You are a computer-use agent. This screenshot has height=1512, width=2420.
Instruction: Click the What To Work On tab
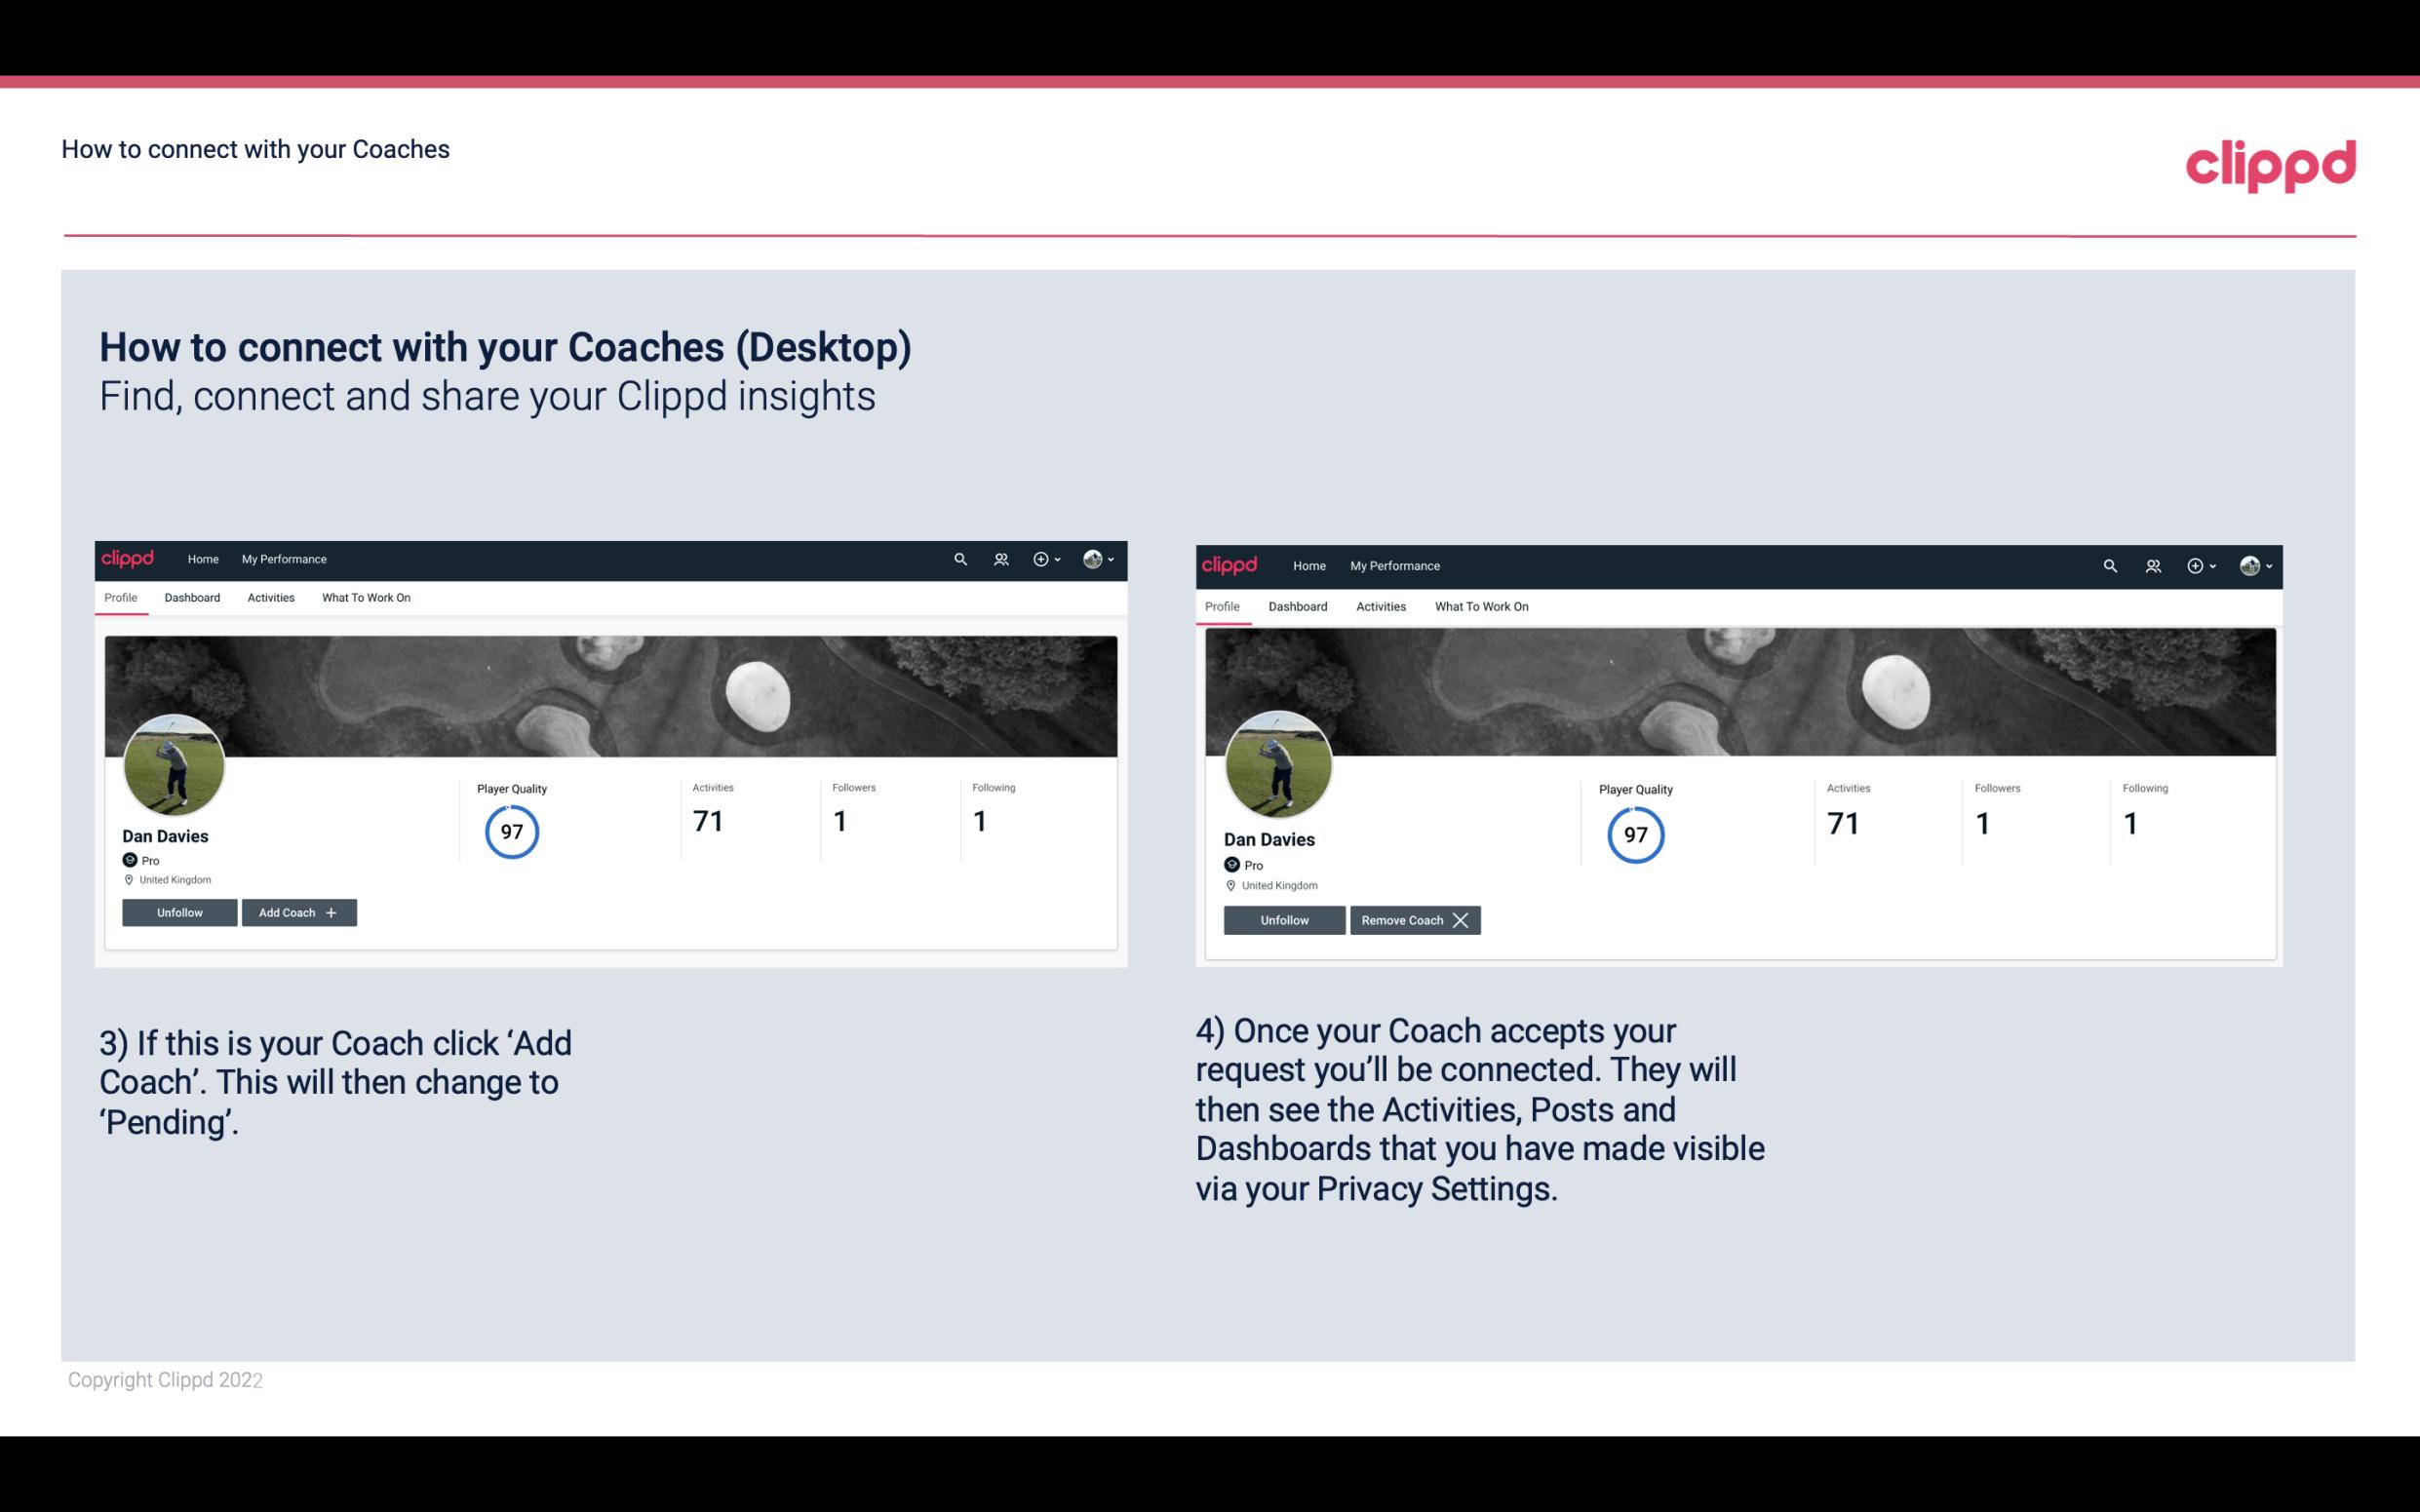click(x=366, y=598)
